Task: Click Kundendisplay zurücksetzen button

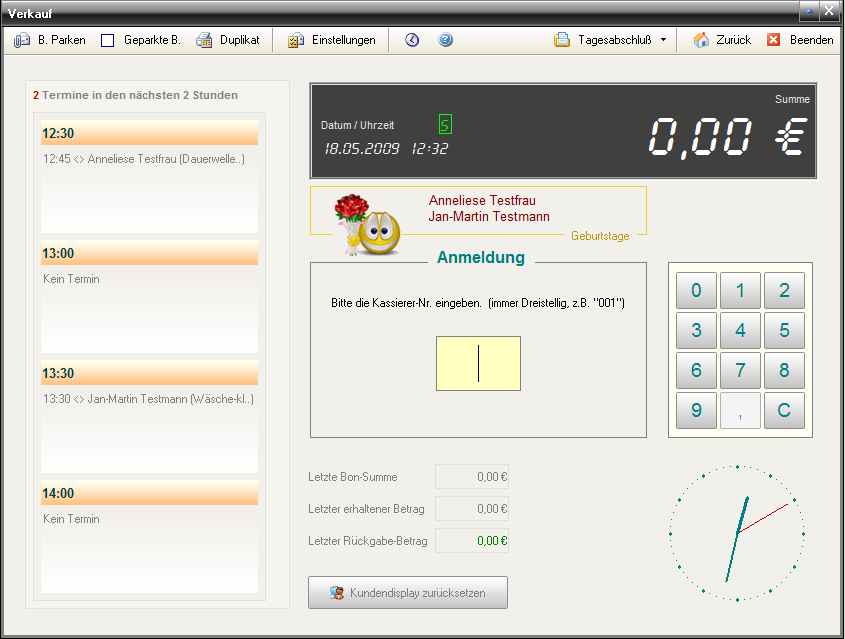Action: pyautogui.click(x=408, y=593)
